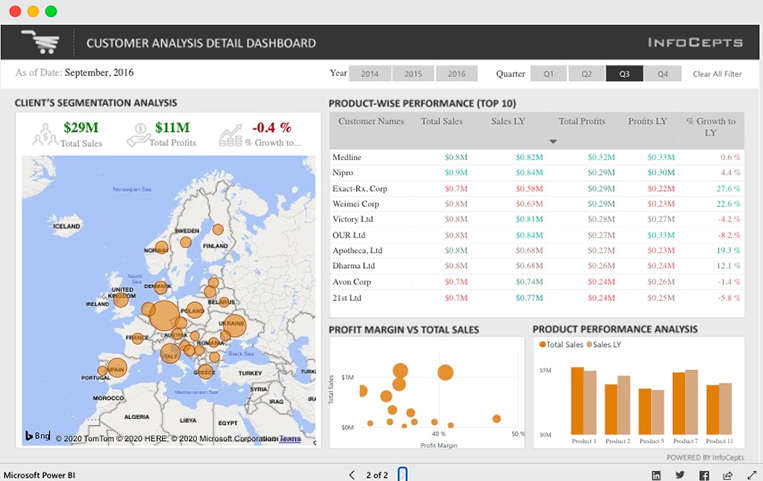Click the -0.4 % growth value
The image size is (763, 481).
tap(272, 128)
